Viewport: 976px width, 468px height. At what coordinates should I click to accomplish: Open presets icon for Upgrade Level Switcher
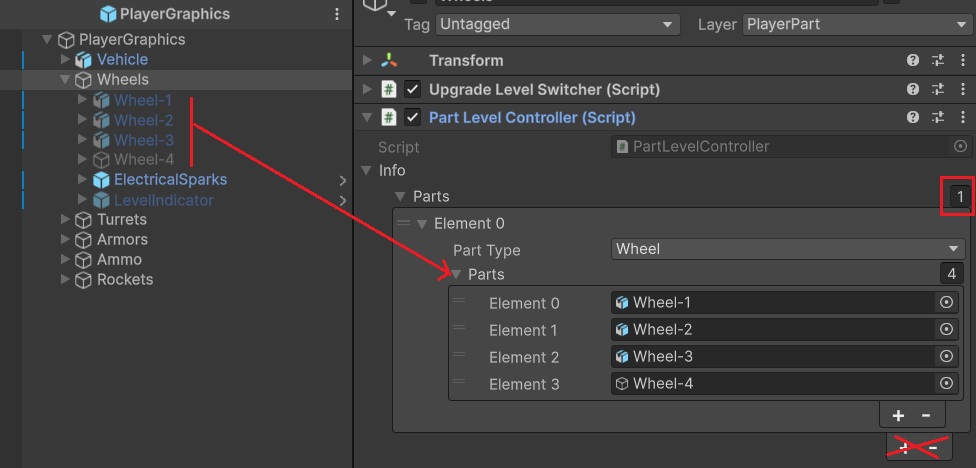(937, 89)
